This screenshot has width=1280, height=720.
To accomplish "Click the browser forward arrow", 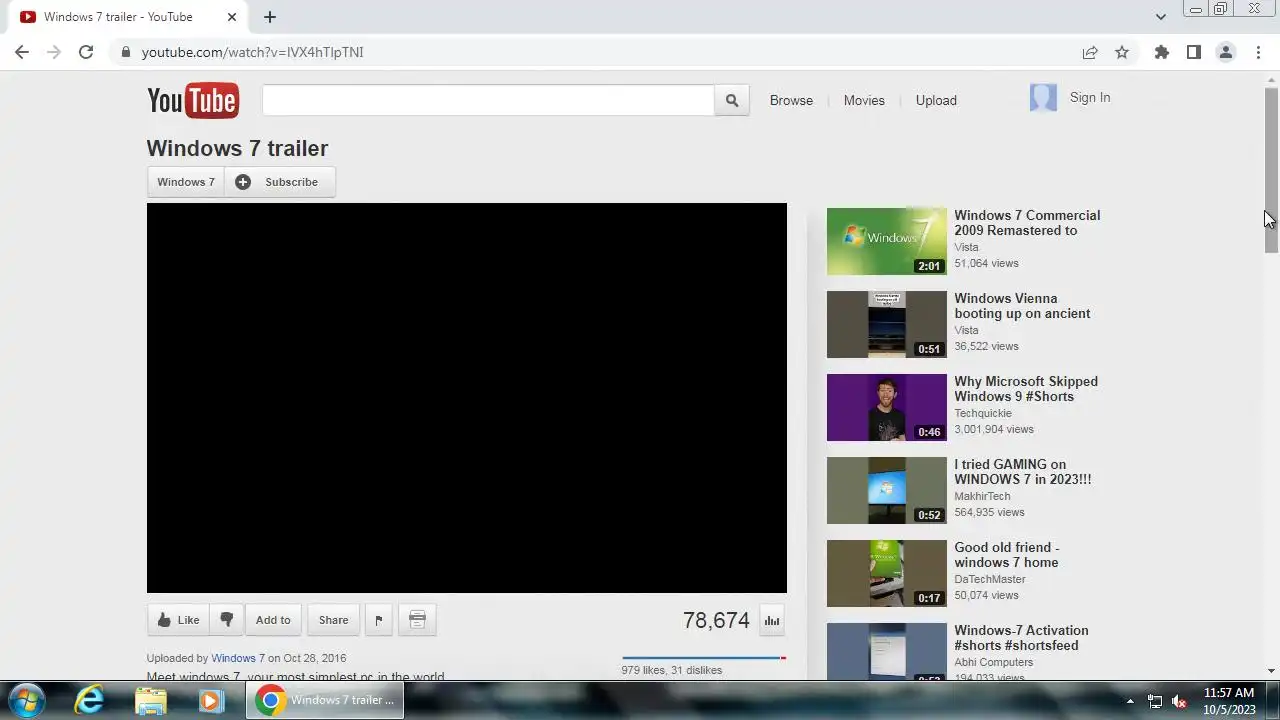I will tap(54, 52).
